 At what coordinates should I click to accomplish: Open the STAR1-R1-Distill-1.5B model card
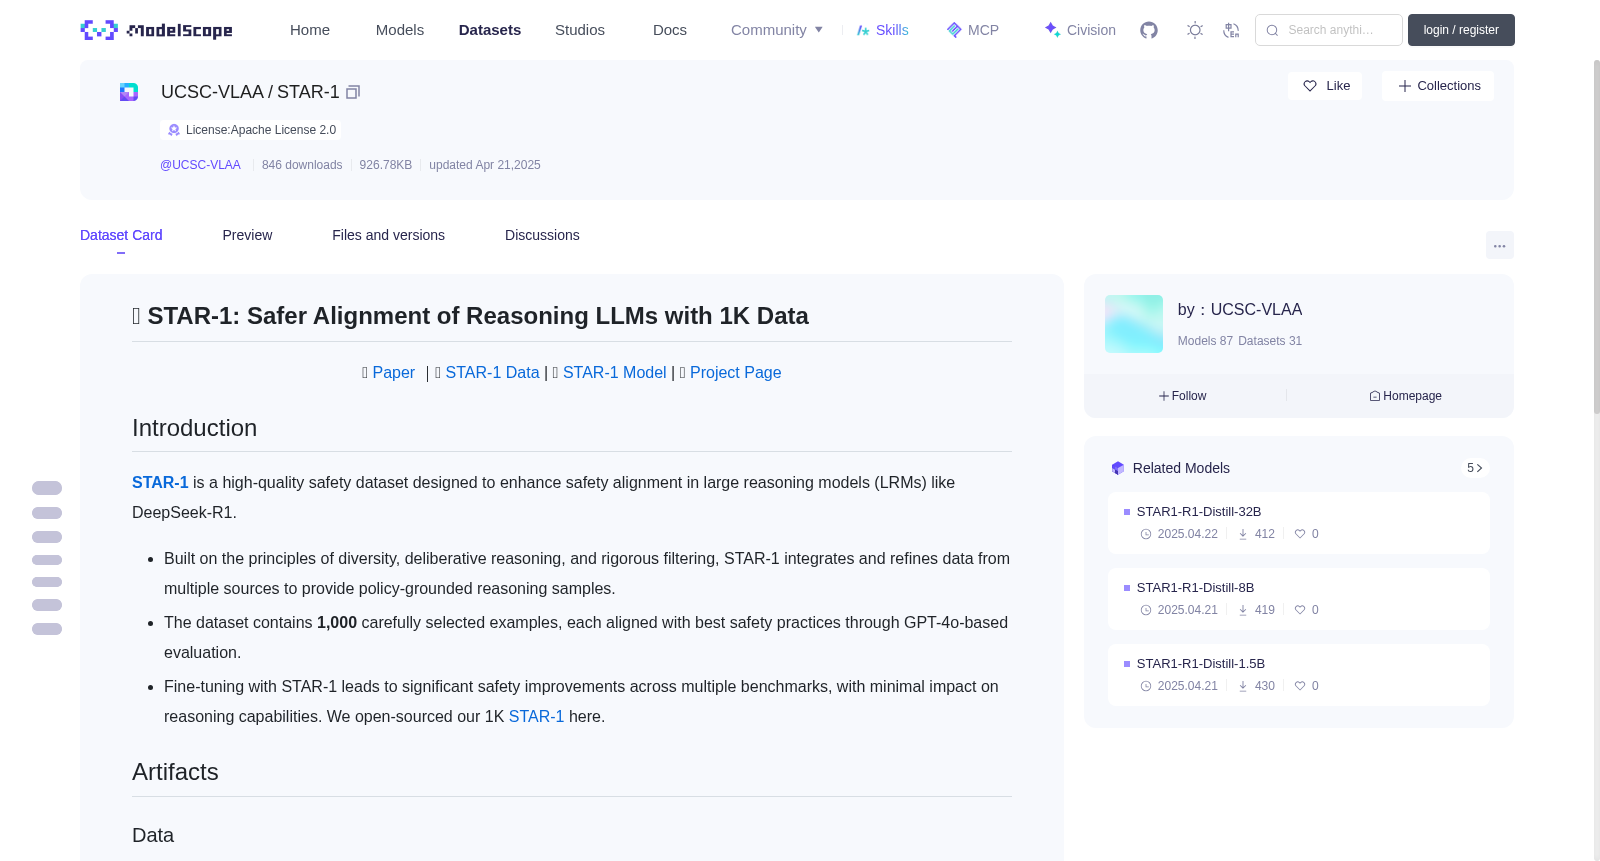point(1298,675)
